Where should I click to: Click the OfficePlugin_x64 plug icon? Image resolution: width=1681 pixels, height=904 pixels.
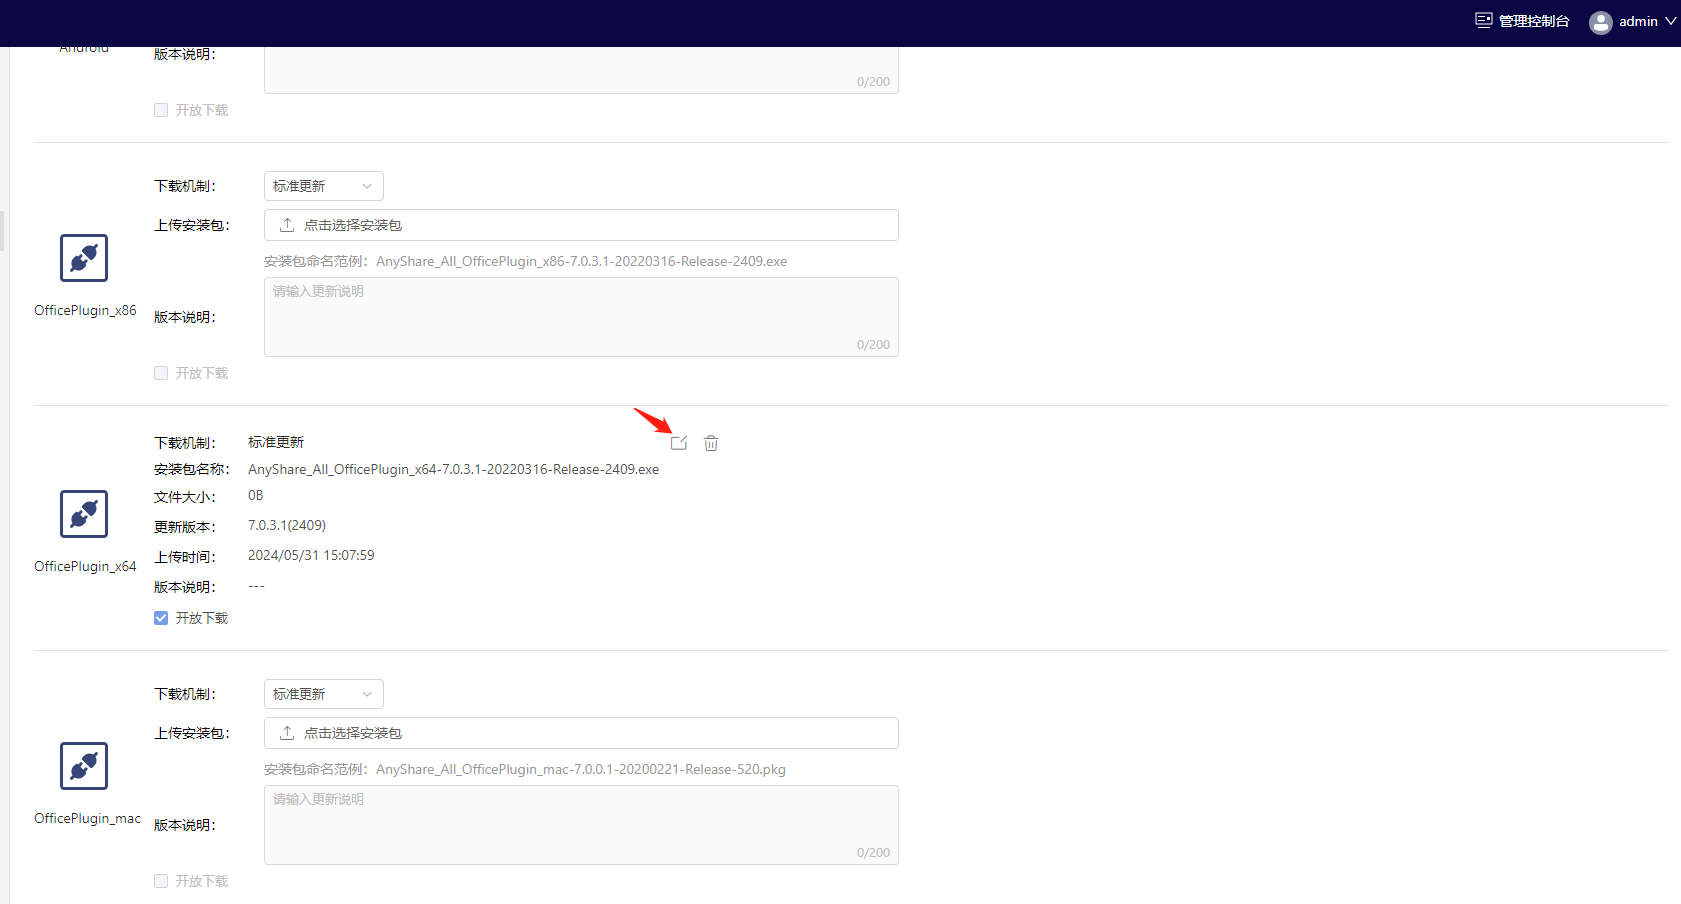(84, 514)
